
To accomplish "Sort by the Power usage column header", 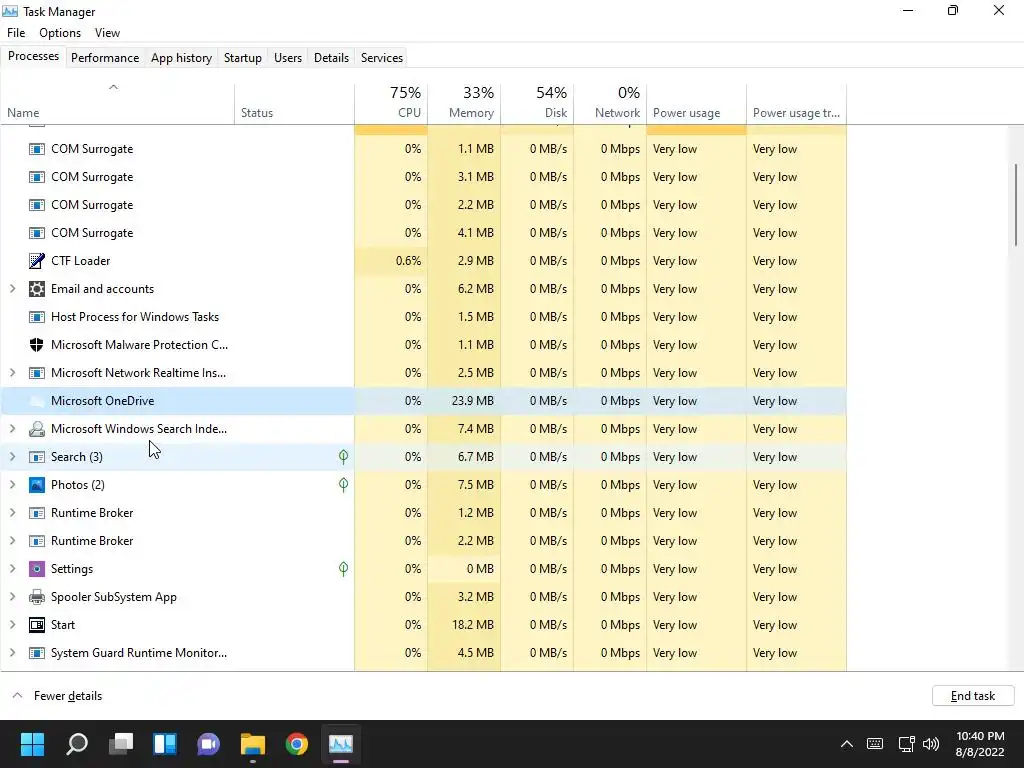I will point(696,103).
